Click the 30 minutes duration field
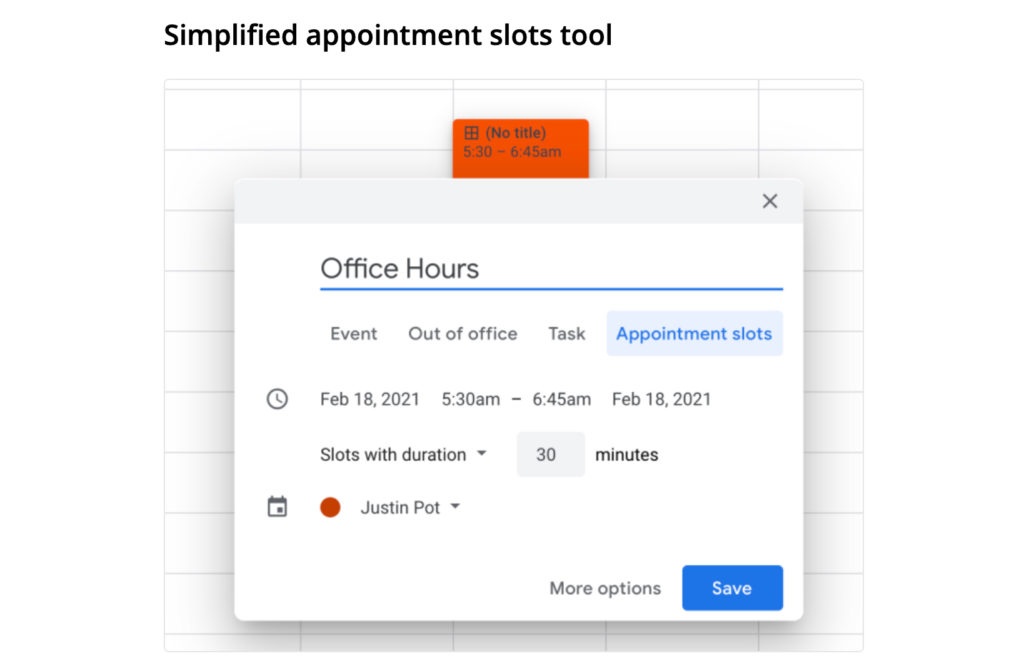Image resolution: width=1024 pixels, height=666 pixels. [549, 454]
